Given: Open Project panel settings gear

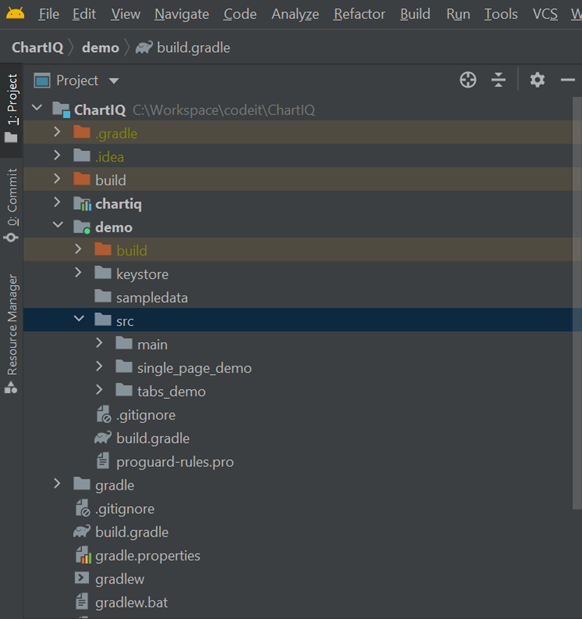Looking at the screenshot, I should [537, 80].
